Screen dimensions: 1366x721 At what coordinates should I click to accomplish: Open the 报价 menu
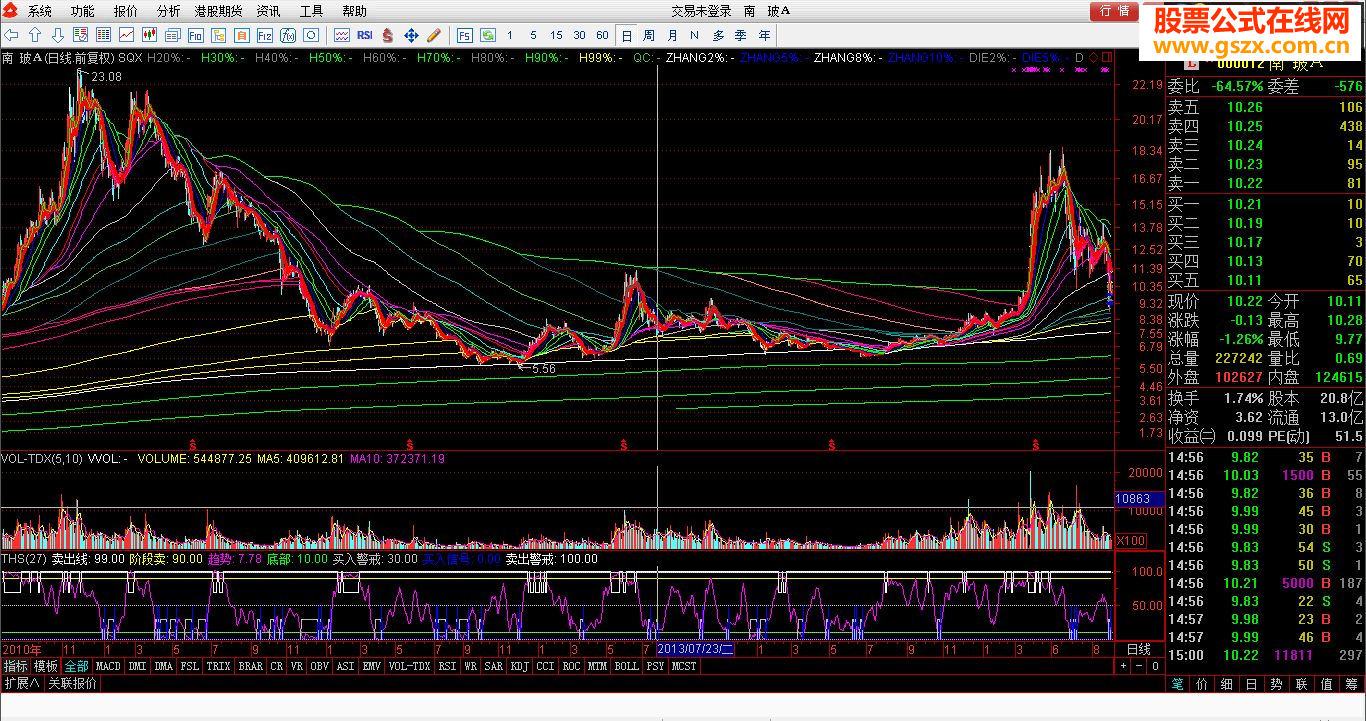coord(126,11)
